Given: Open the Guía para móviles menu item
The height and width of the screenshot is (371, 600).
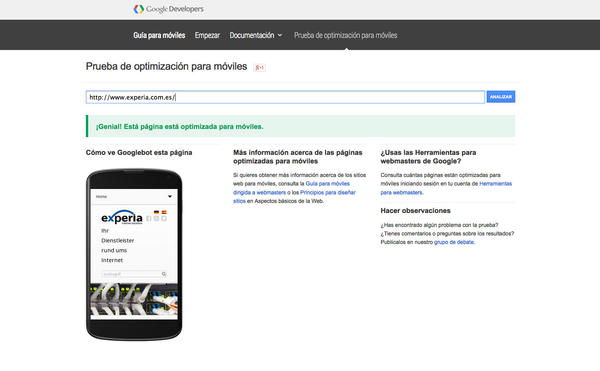Looking at the screenshot, I should (x=159, y=35).
